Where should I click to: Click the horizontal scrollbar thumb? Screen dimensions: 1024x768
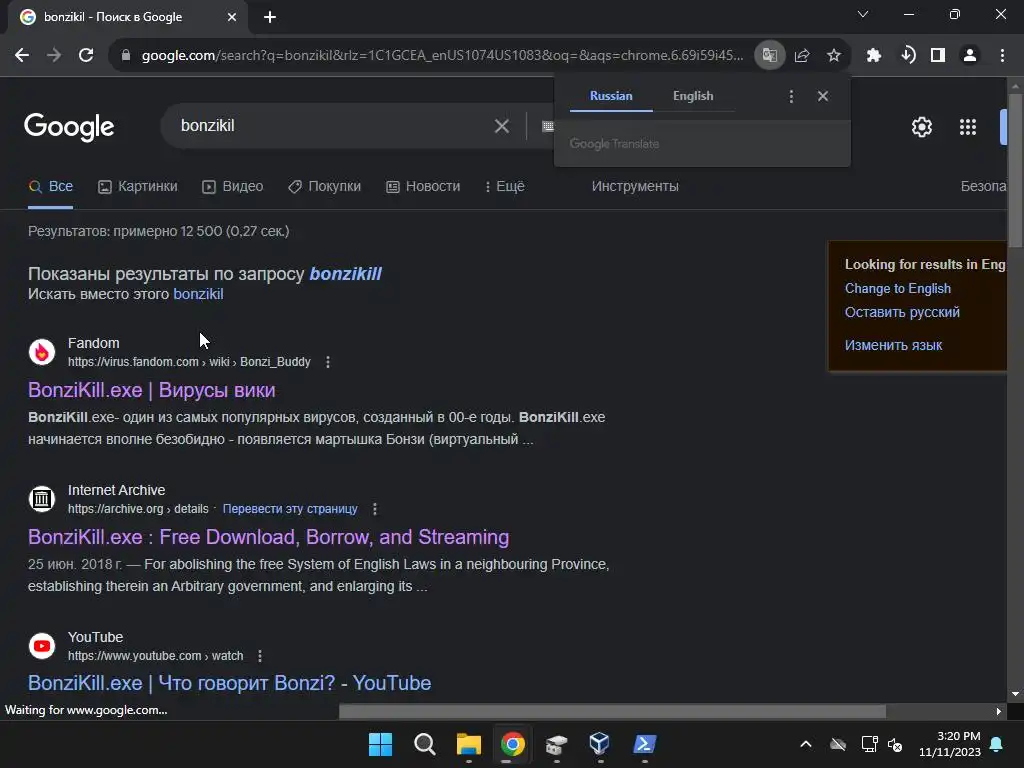[613, 711]
